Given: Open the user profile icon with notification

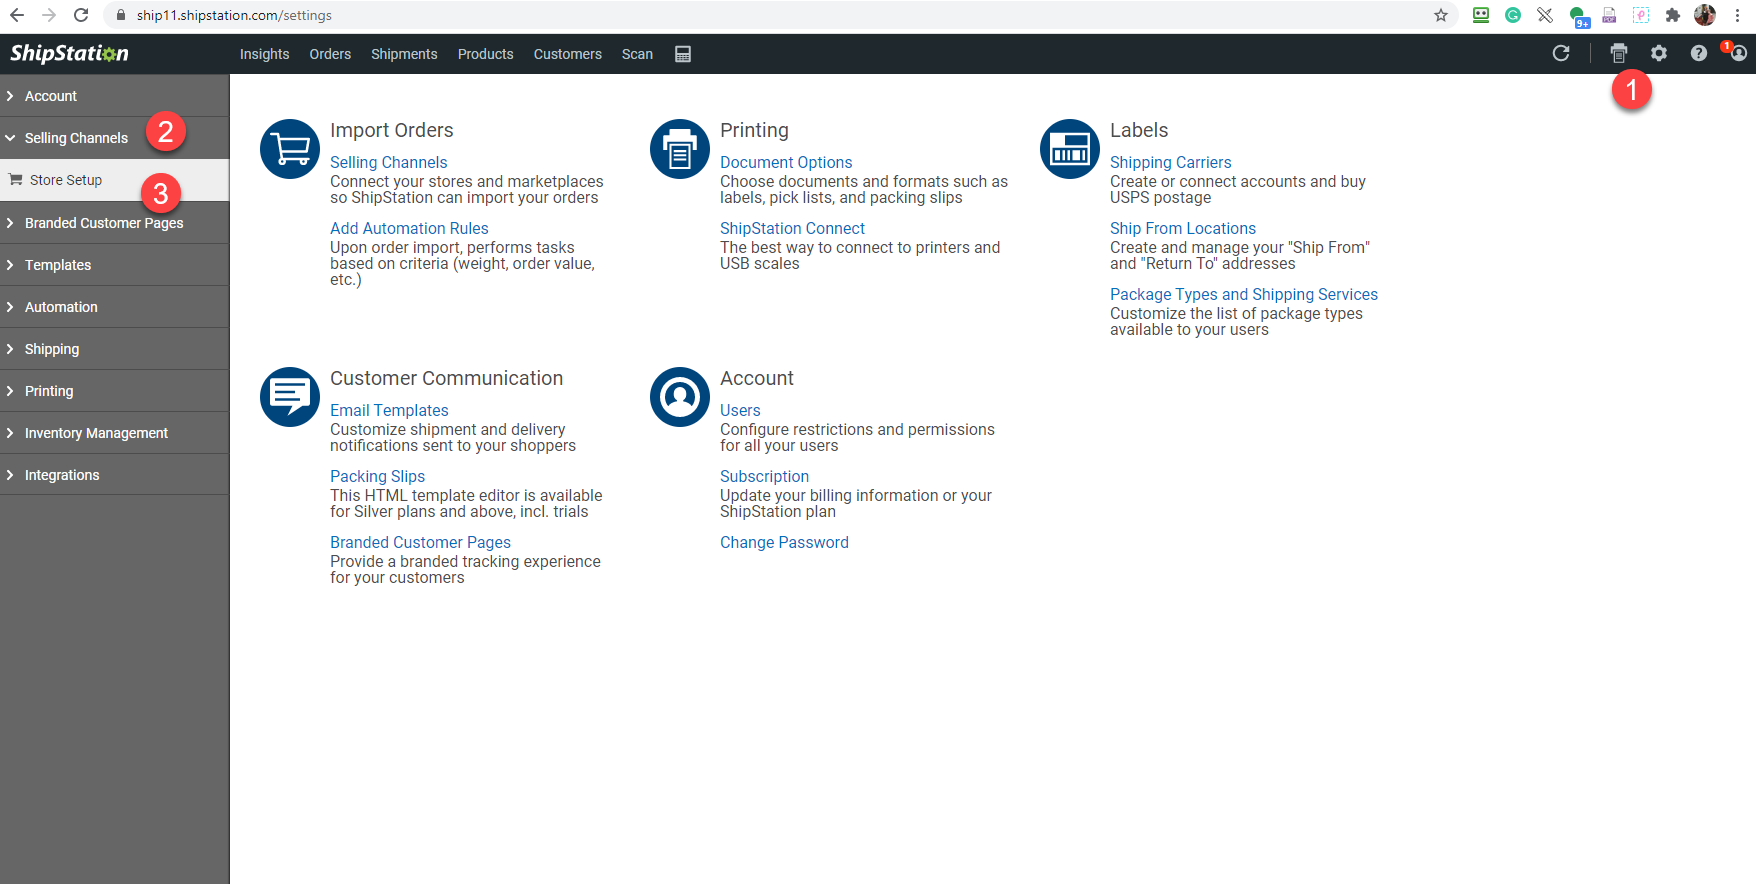Looking at the screenshot, I should (x=1738, y=52).
